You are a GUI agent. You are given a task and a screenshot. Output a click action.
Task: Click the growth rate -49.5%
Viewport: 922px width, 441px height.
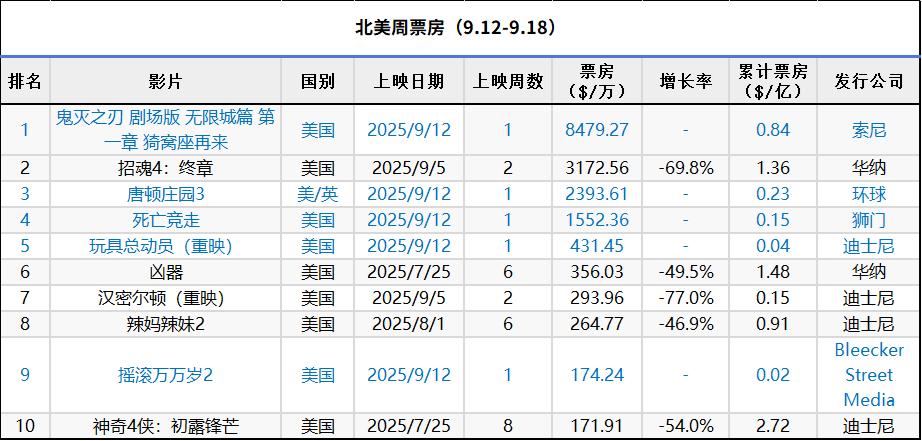click(x=686, y=272)
